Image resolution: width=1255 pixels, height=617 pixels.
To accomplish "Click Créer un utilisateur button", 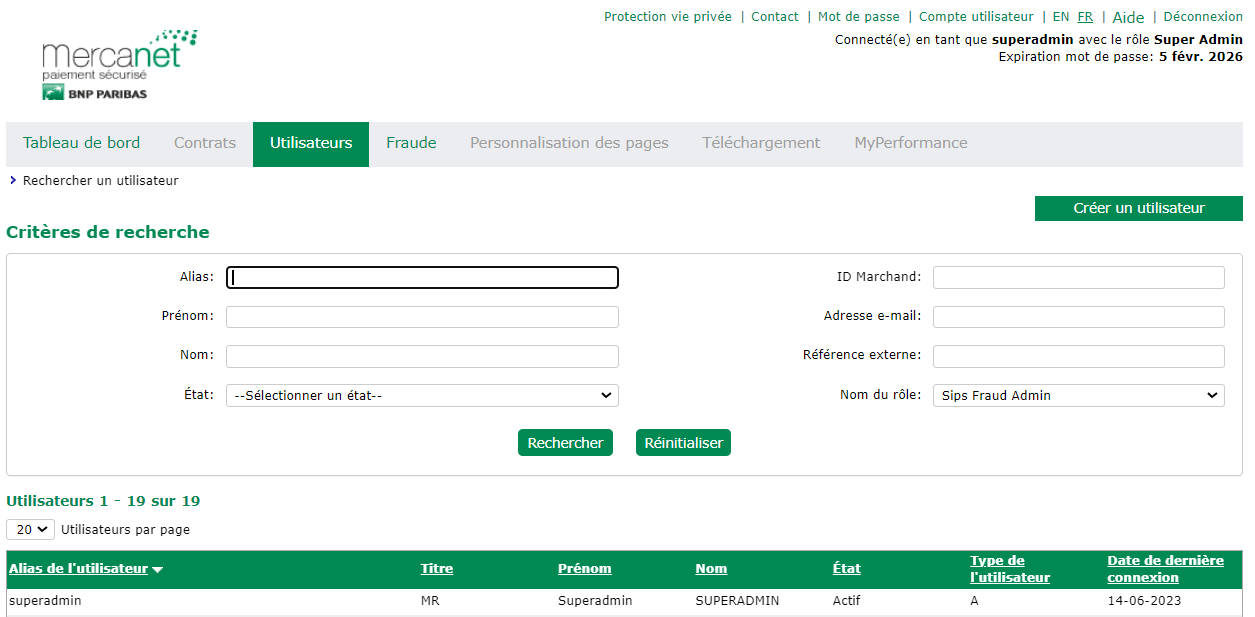I will click(1138, 208).
